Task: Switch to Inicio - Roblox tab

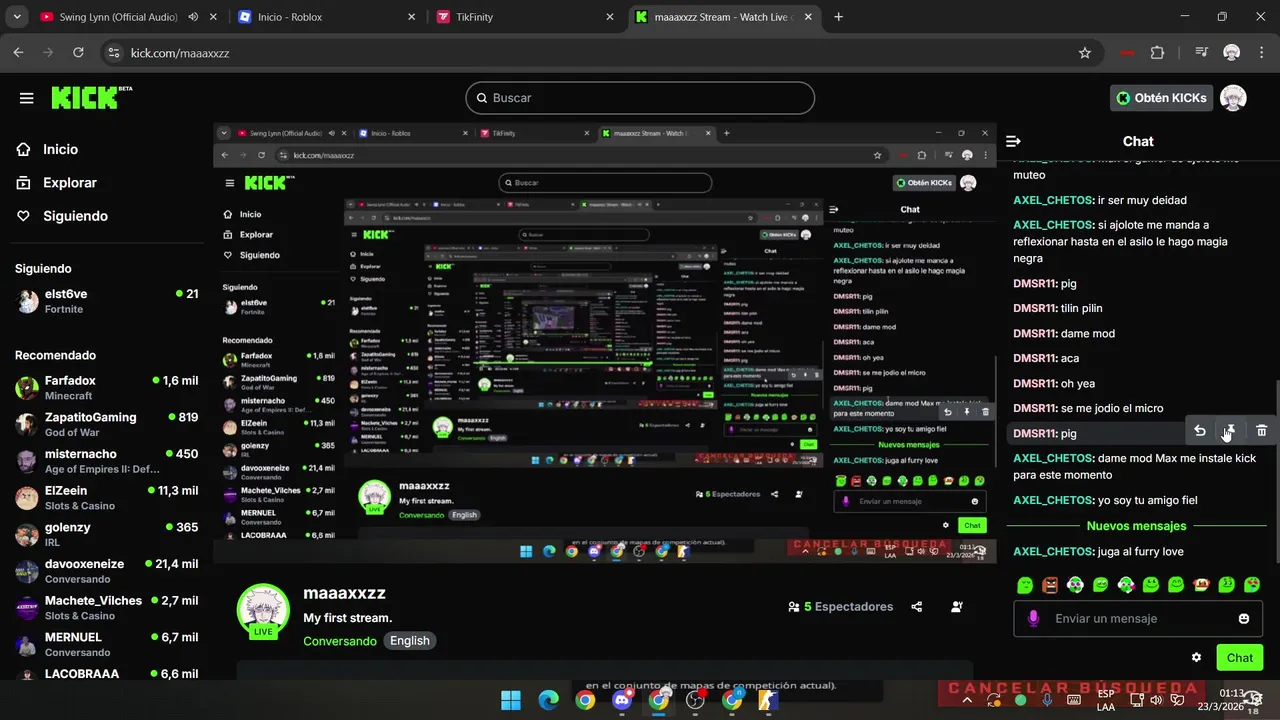Action: (327, 17)
